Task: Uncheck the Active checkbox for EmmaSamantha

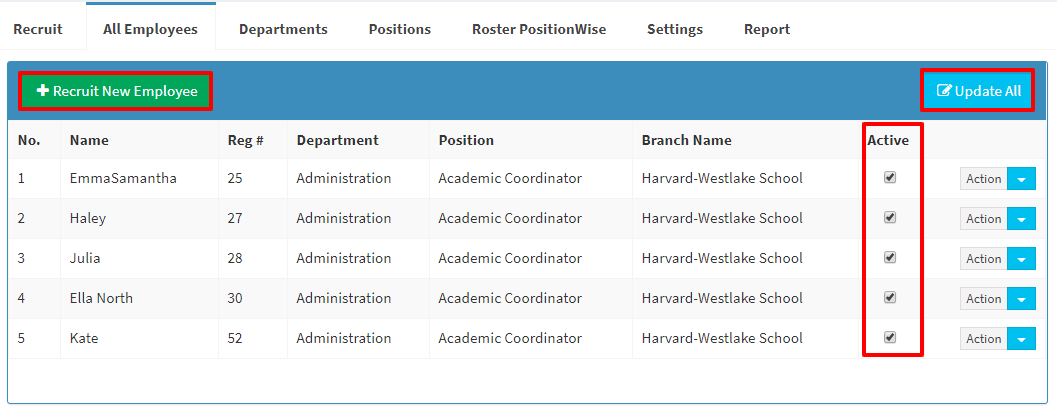Action: click(890, 177)
